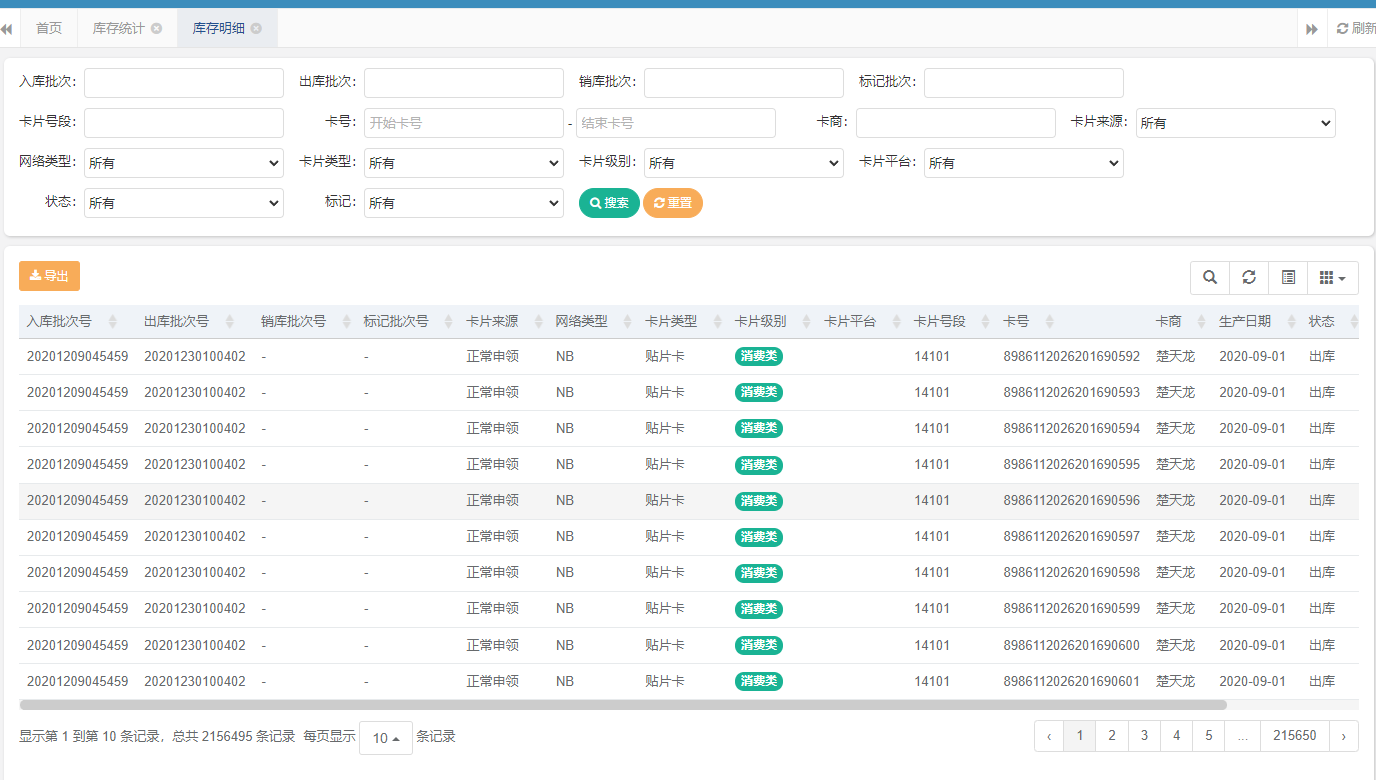Click the orange 重置 button
Screen dimensions: 1376x780
coord(673,203)
